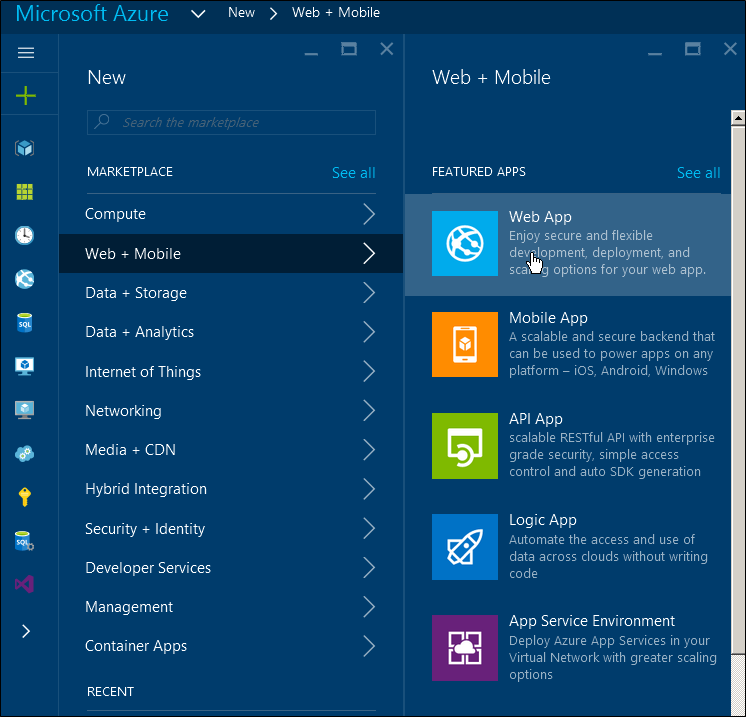Image resolution: width=746 pixels, height=717 pixels.
Task: Expand the Compute category chevron
Action: pos(369,214)
